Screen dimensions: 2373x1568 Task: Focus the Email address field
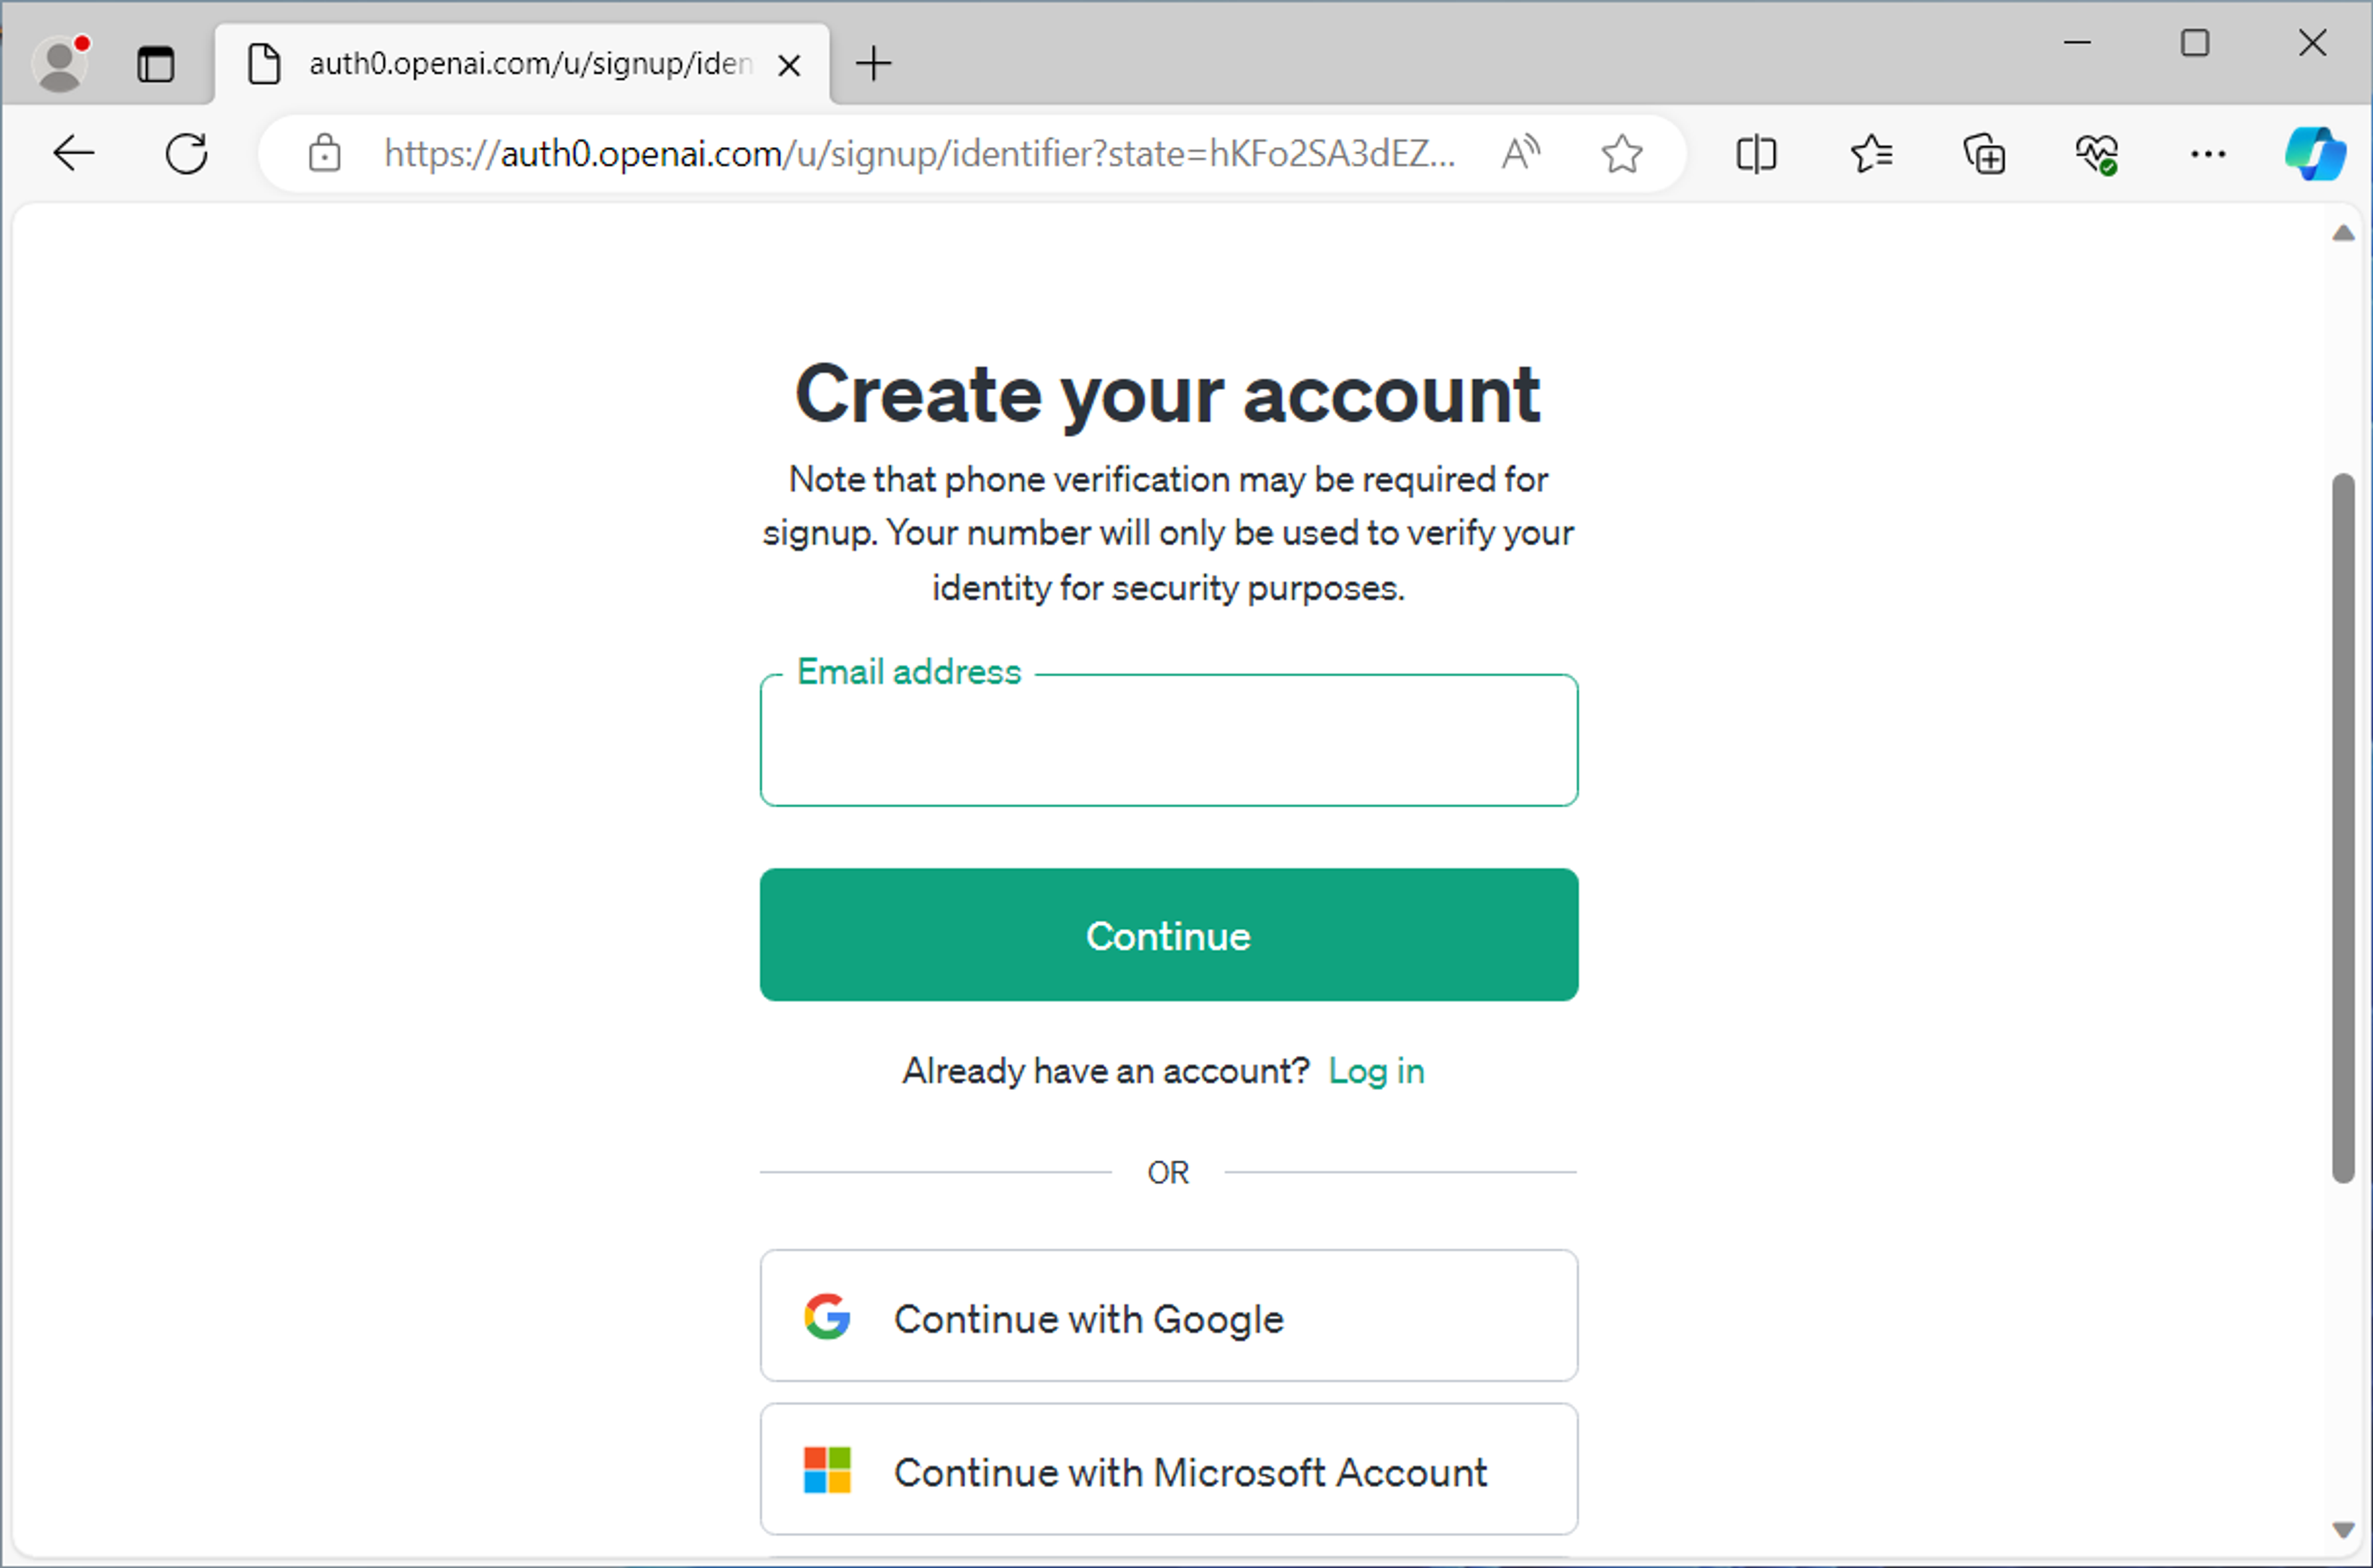coord(1168,740)
